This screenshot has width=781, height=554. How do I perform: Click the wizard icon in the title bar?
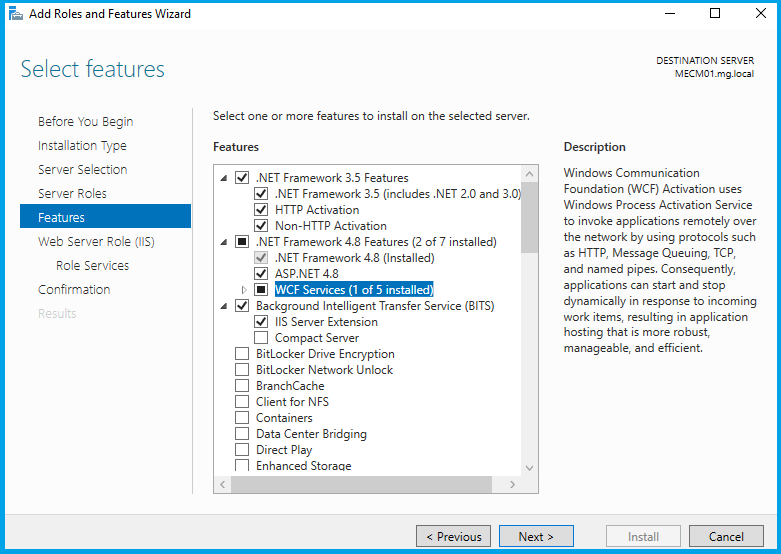pos(16,14)
